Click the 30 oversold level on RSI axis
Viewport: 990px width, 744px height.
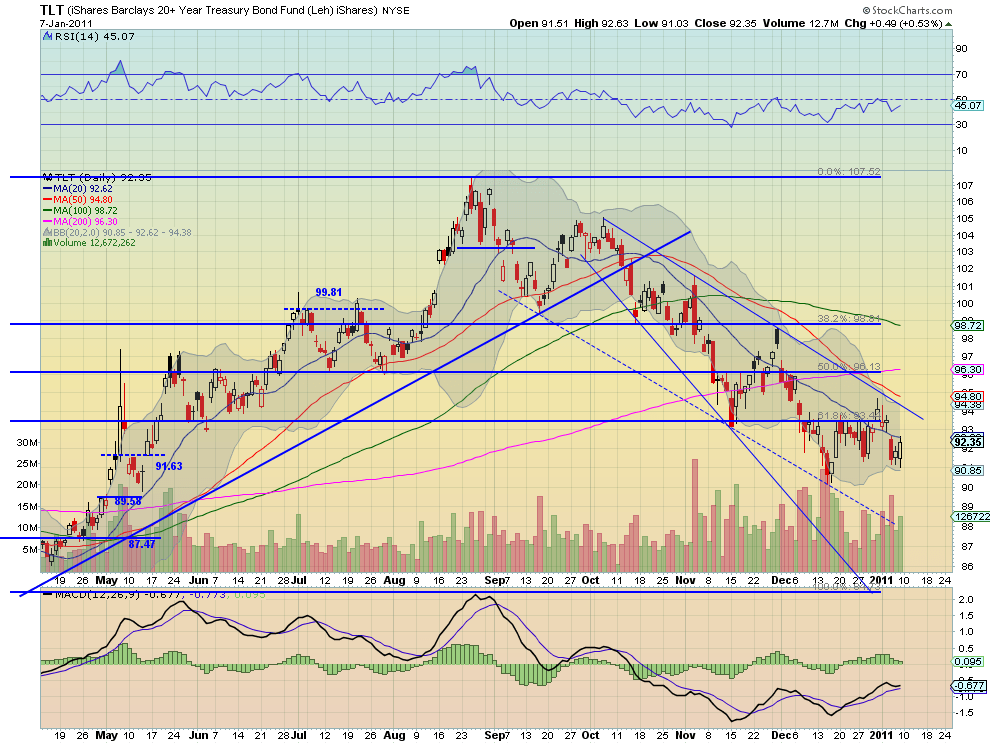(961, 124)
